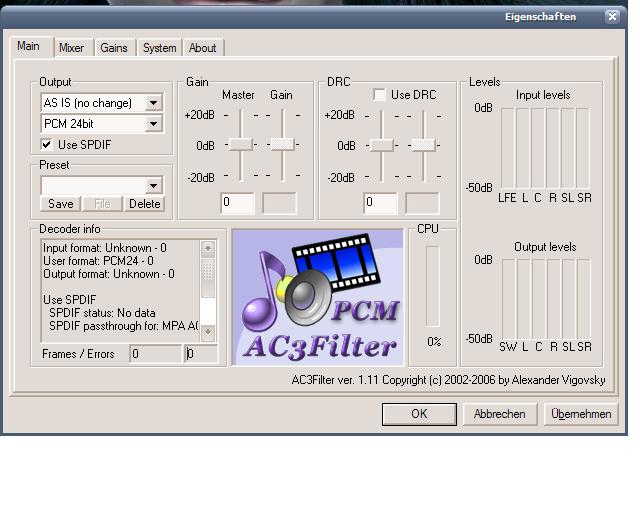Click 'User format: PCM24 - 0' line
This screenshot has width=640, height=512.
[x=98, y=261]
